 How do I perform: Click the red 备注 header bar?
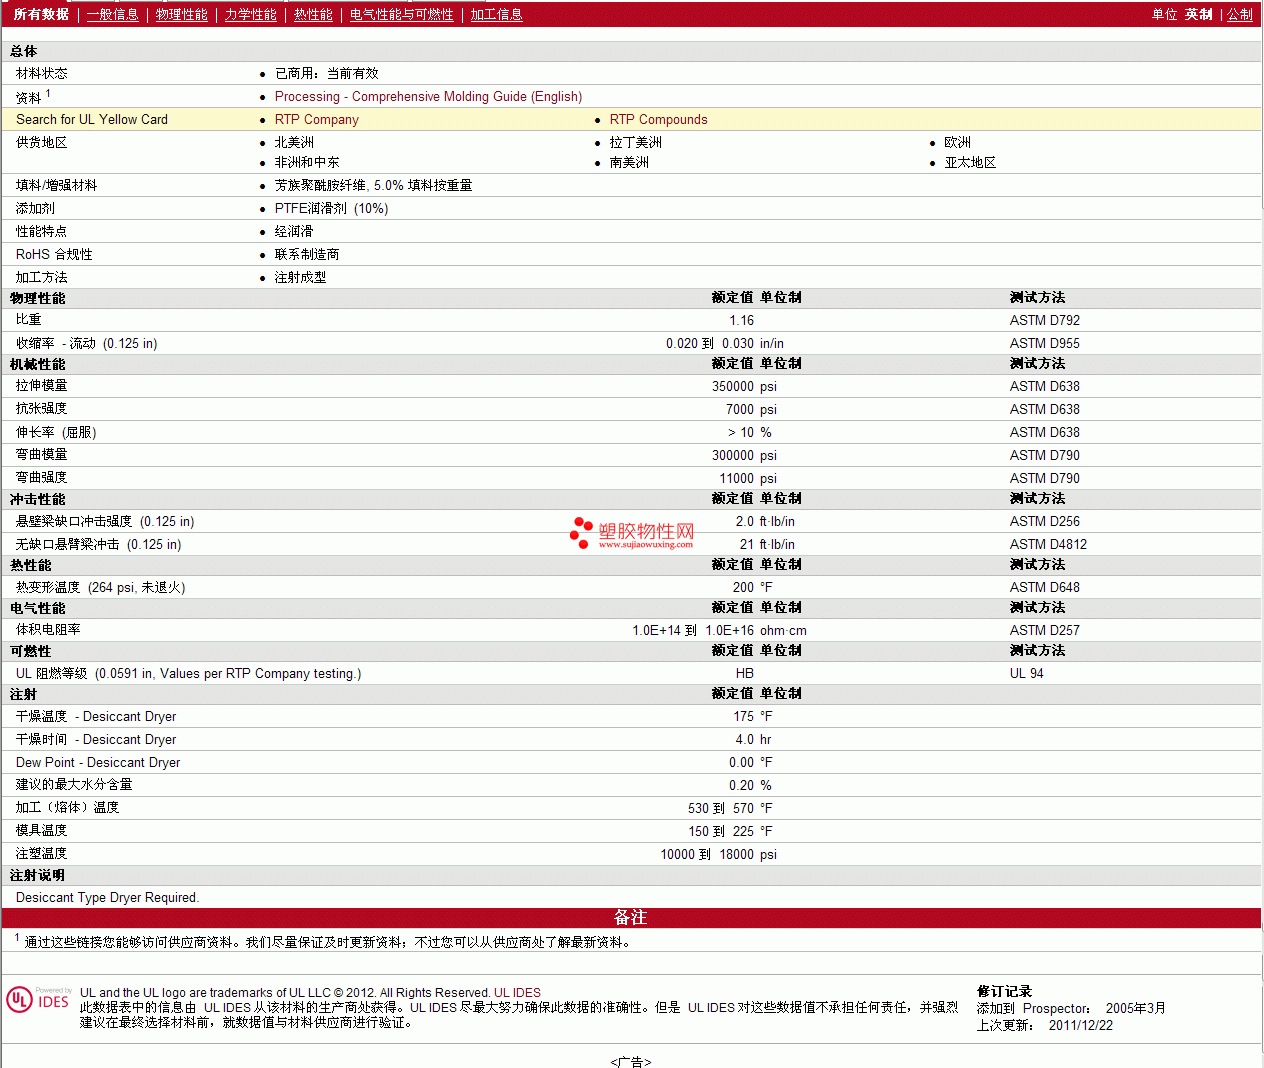pos(630,917)
